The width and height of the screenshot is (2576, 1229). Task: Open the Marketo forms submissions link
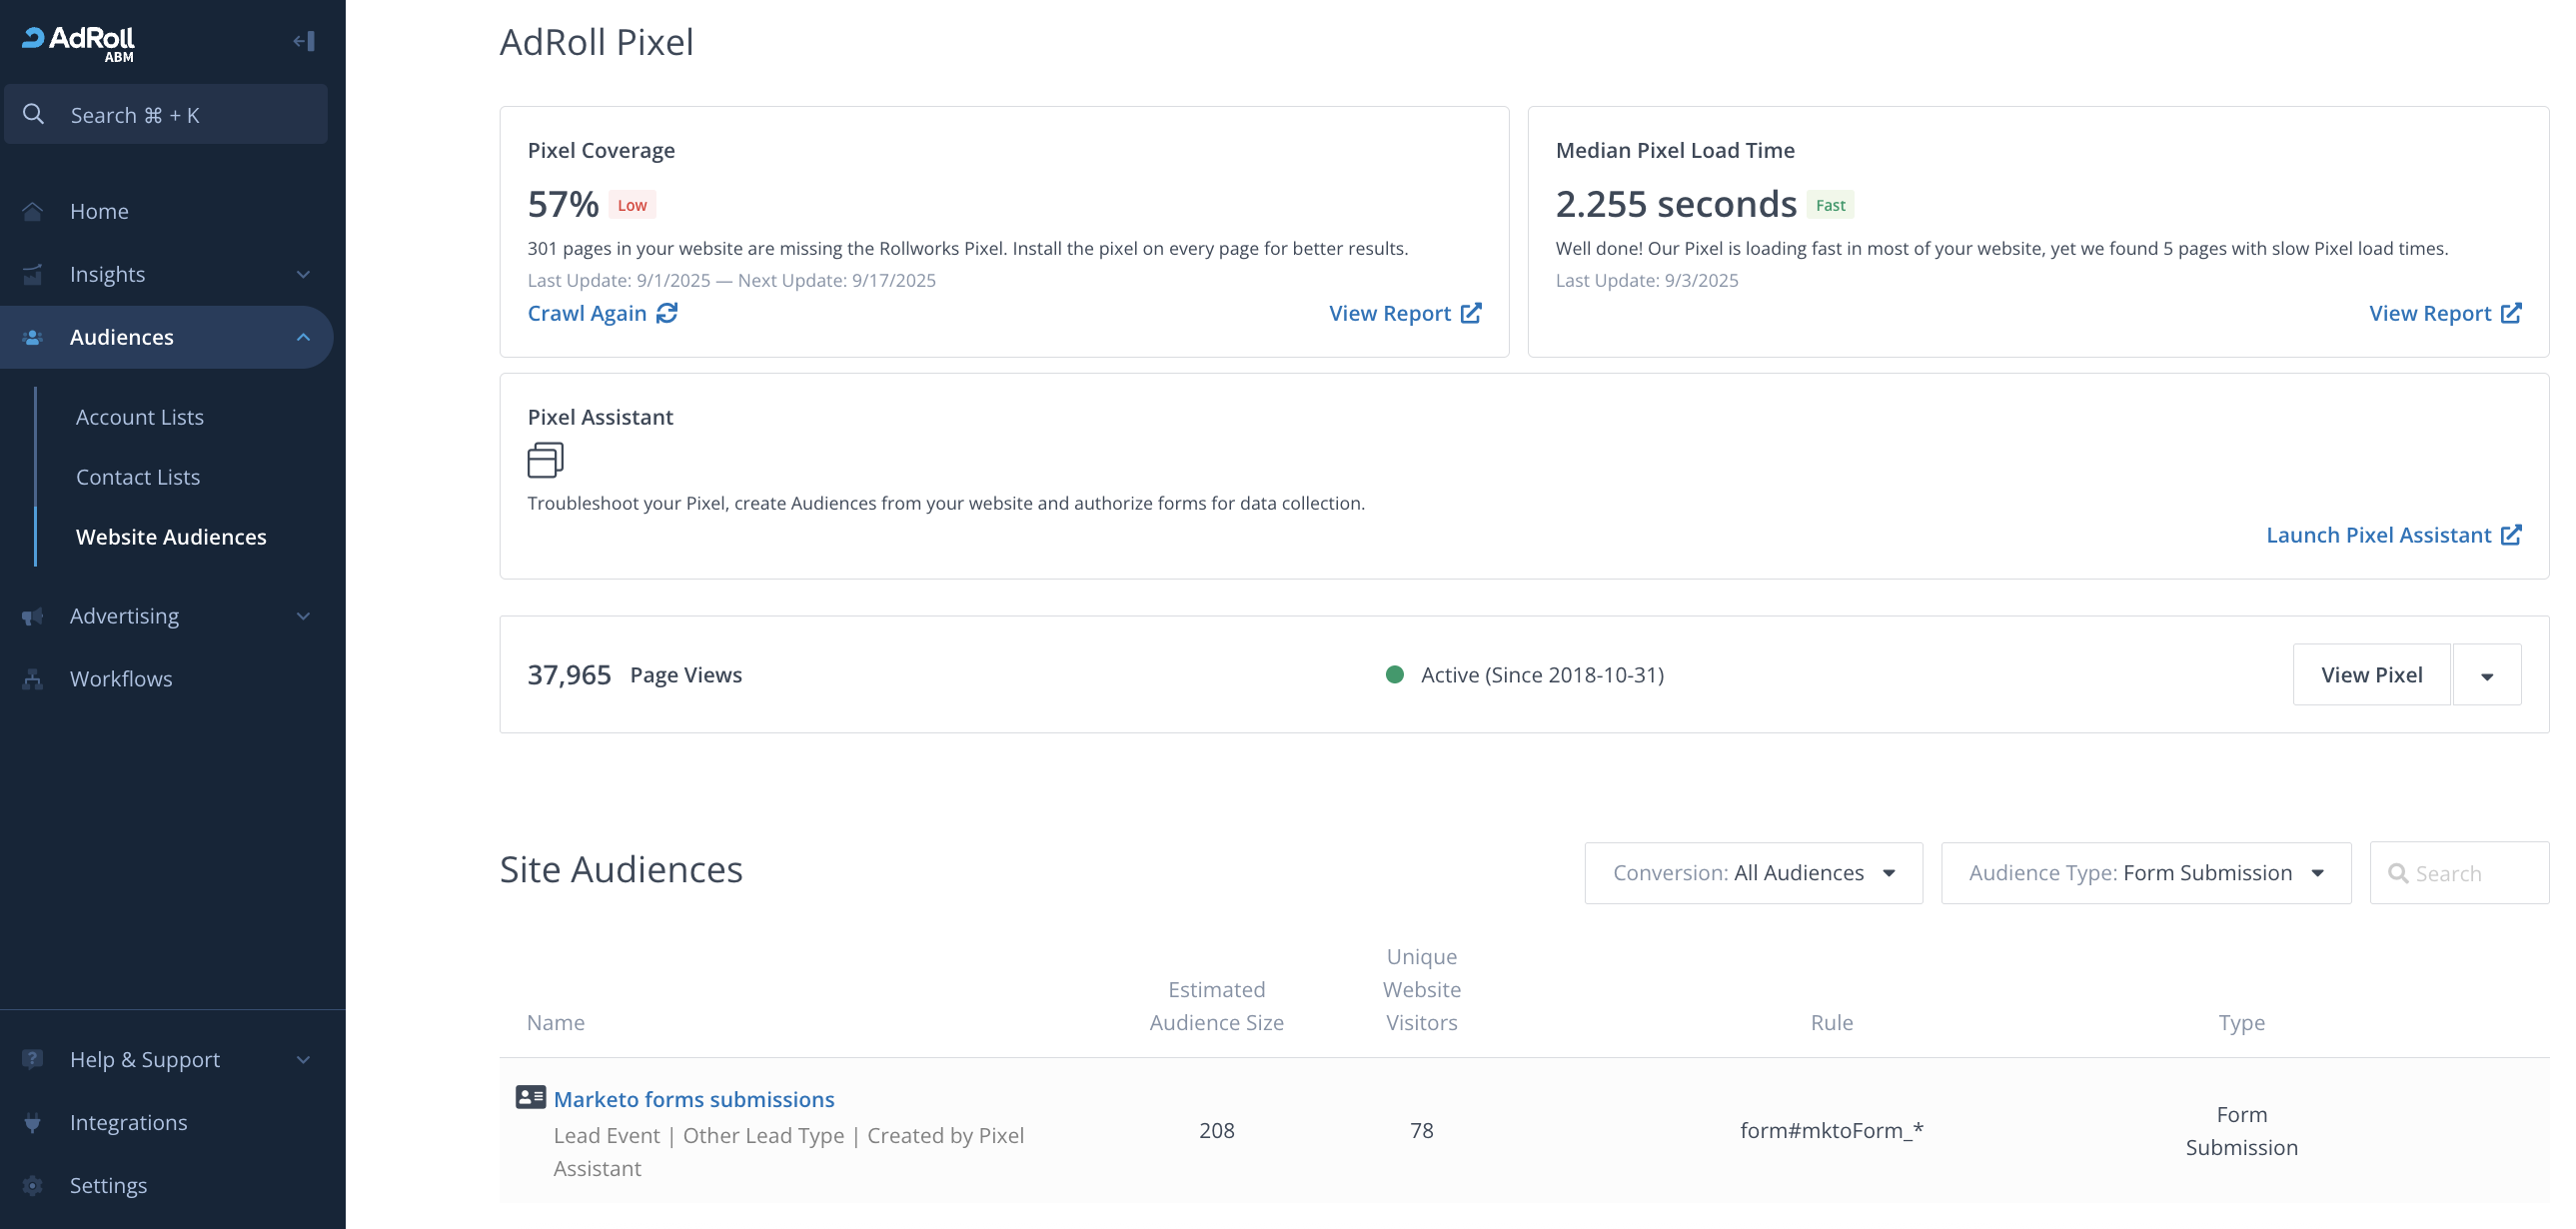point(694,1099)
